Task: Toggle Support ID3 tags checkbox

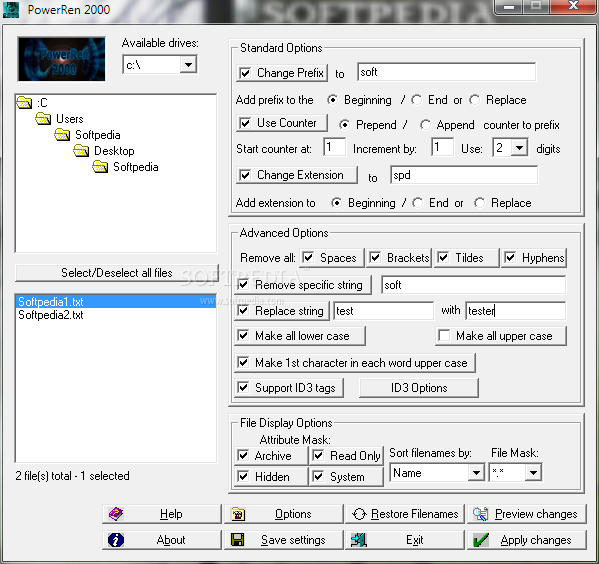Action: click(x=243, y=387)
